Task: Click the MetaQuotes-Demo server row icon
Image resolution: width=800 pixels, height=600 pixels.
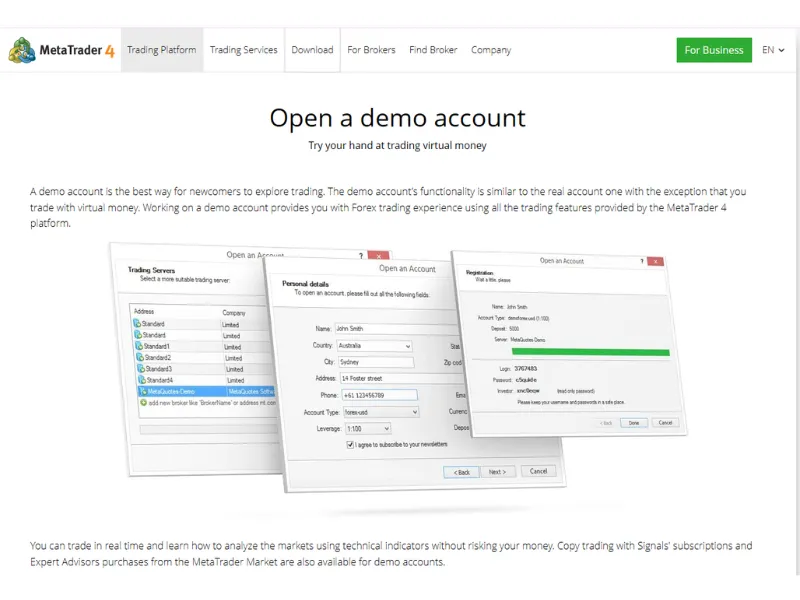Action: pyautogui.click(x=142, y=391)
